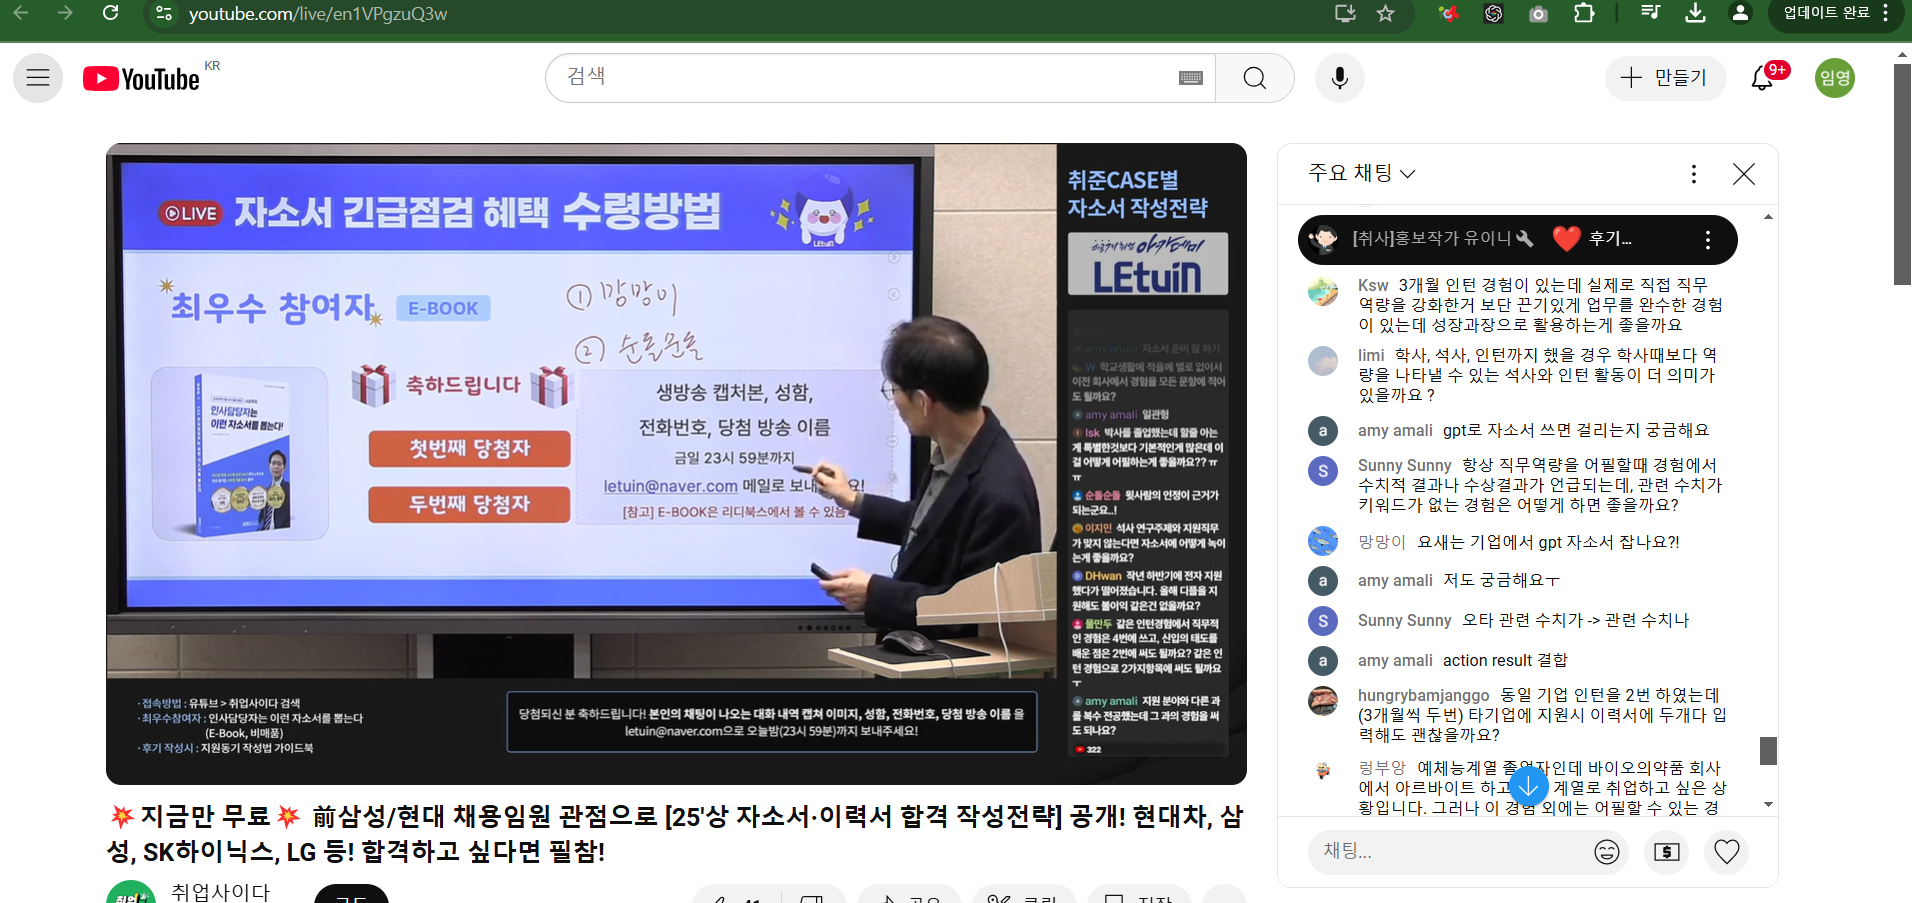Click the username 망망이 in chat
The height and width of the screenshot is (903, 1912).
(x=1382, y=542)
